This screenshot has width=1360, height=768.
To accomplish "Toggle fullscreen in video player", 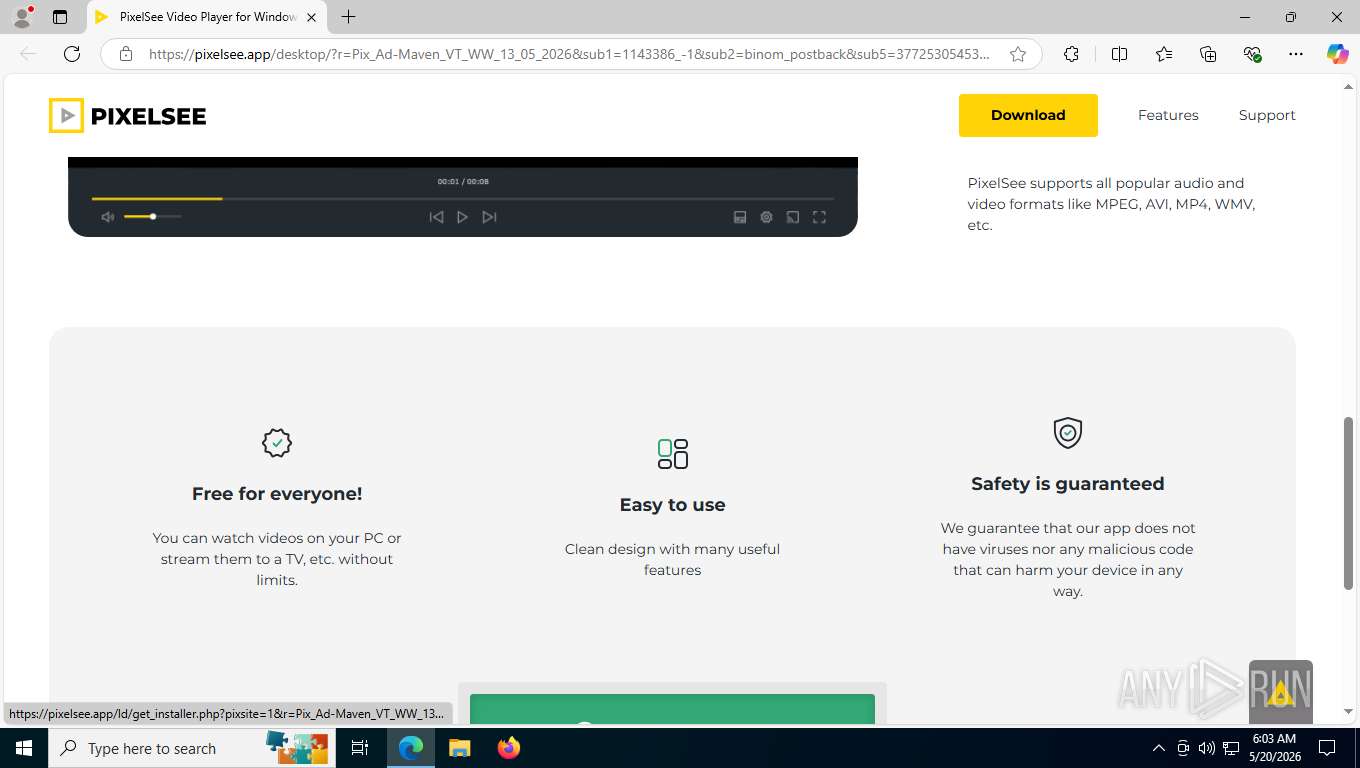I will pos(819,217).
